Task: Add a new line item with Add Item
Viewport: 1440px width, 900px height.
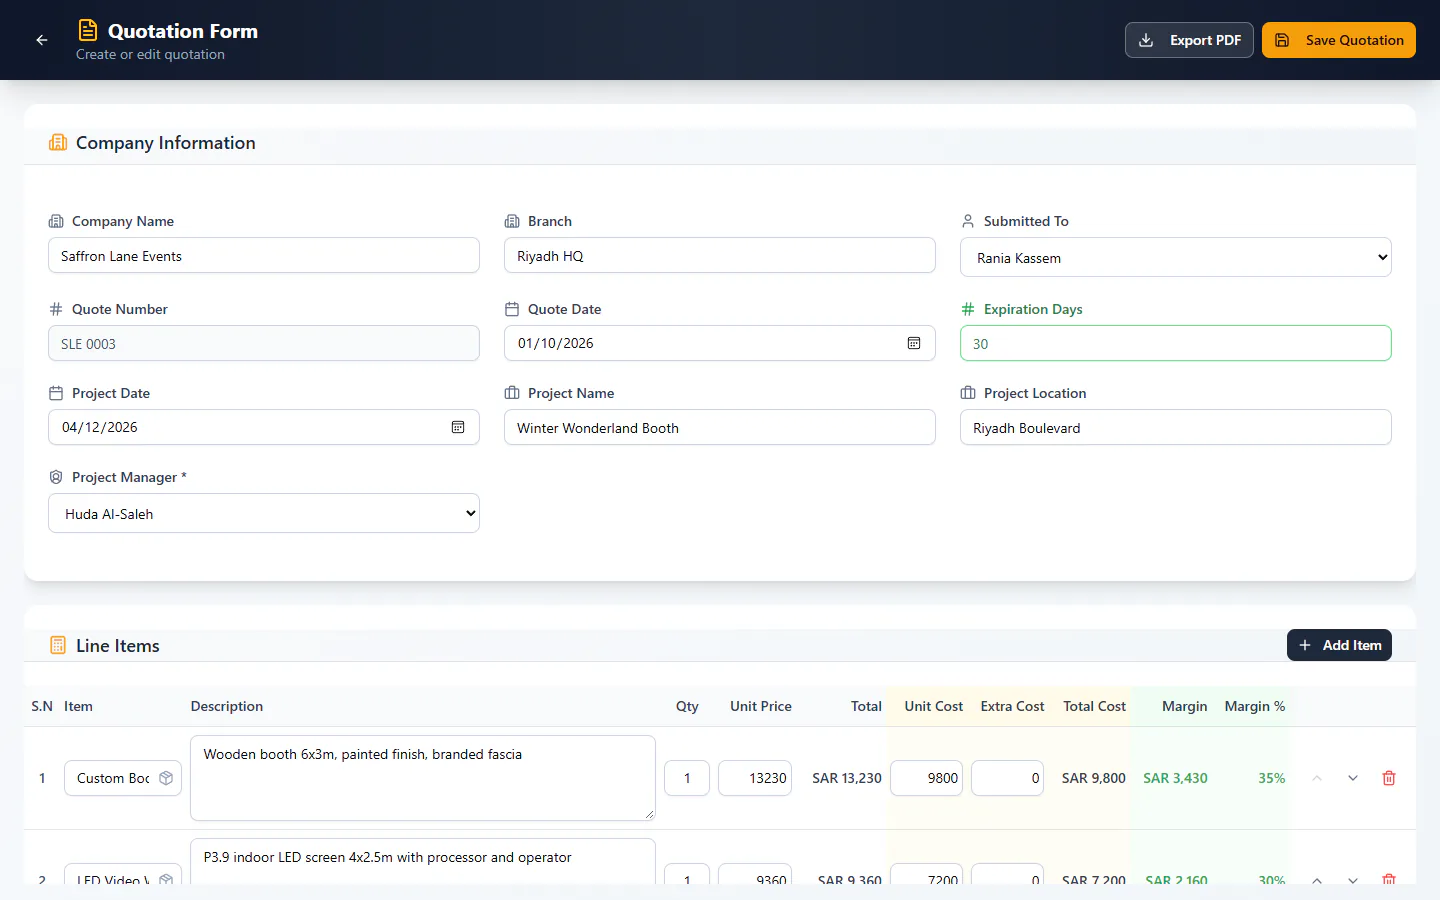Action: (1339, 645)
